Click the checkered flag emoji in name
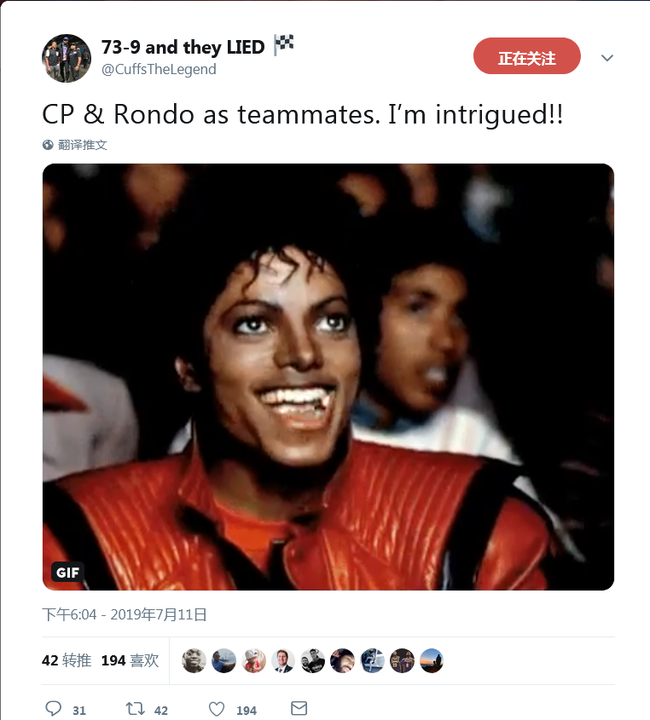The height and width of the screenshot is (720, 650). point(284,45)
